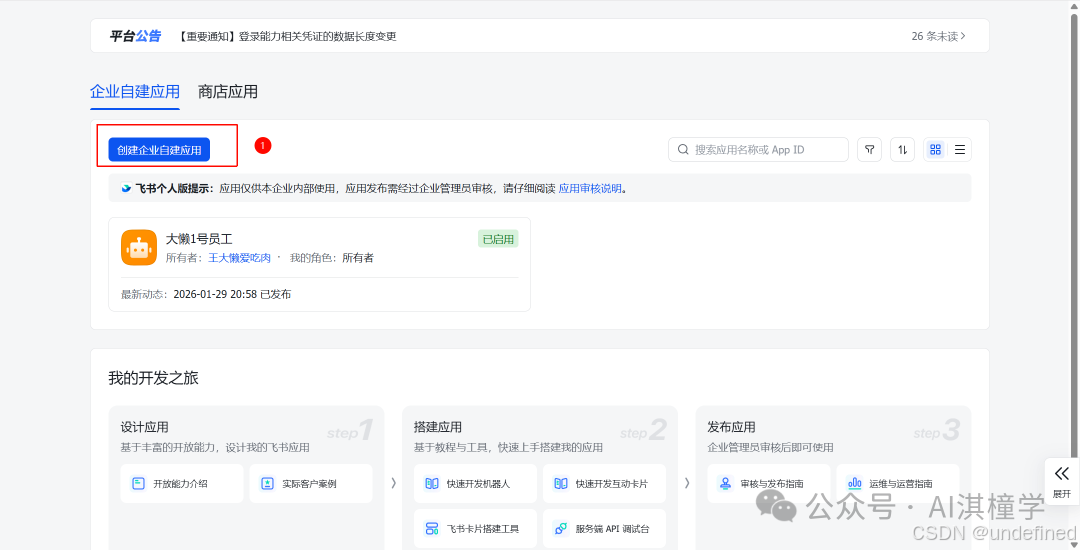Click the filter icon next to search
Image resolution: width=1080 pixels, height=550 pixels.
pos(869,149)
